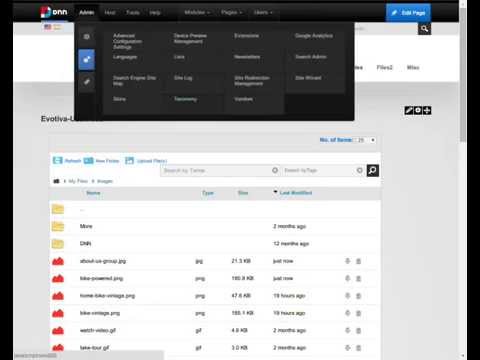Open the No. of Items dropdown
Image resolution: width=480 pixels, height=360 pixels.
pyautogui.click(x=366, y=140)
